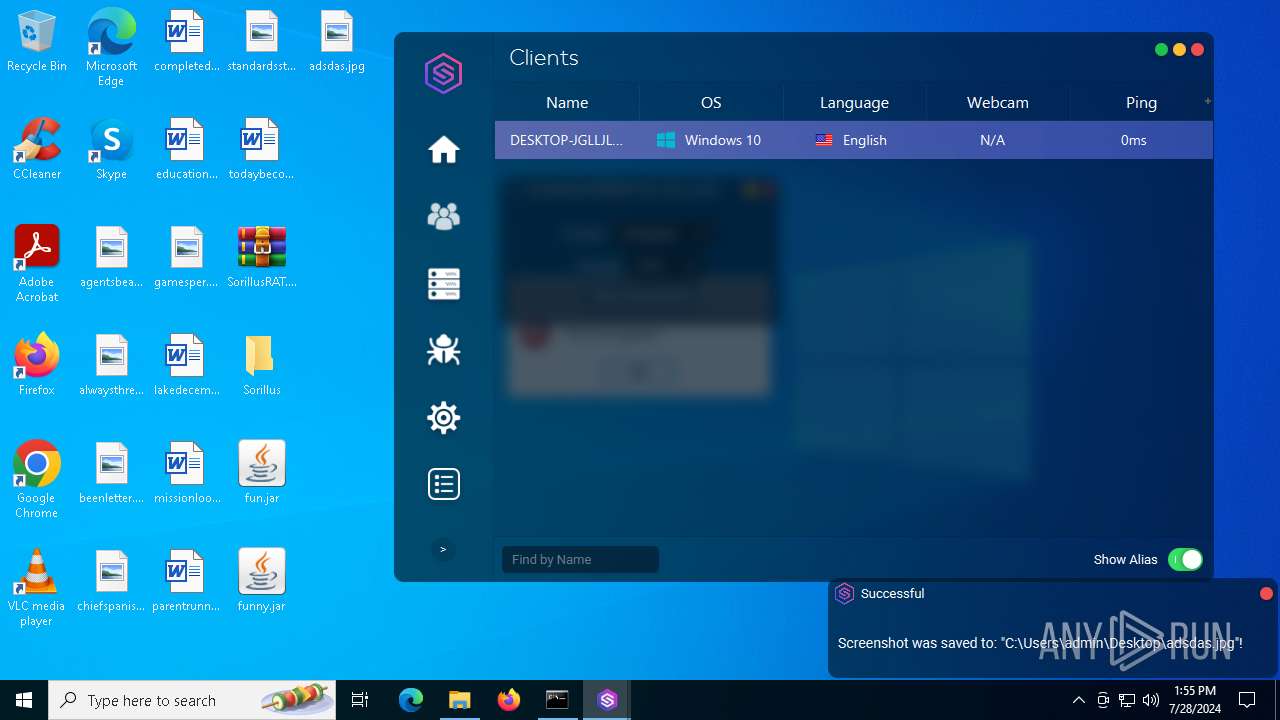Sort clients by OS column header
This screenshot has height=720, width=1280.
pos(711,103)
